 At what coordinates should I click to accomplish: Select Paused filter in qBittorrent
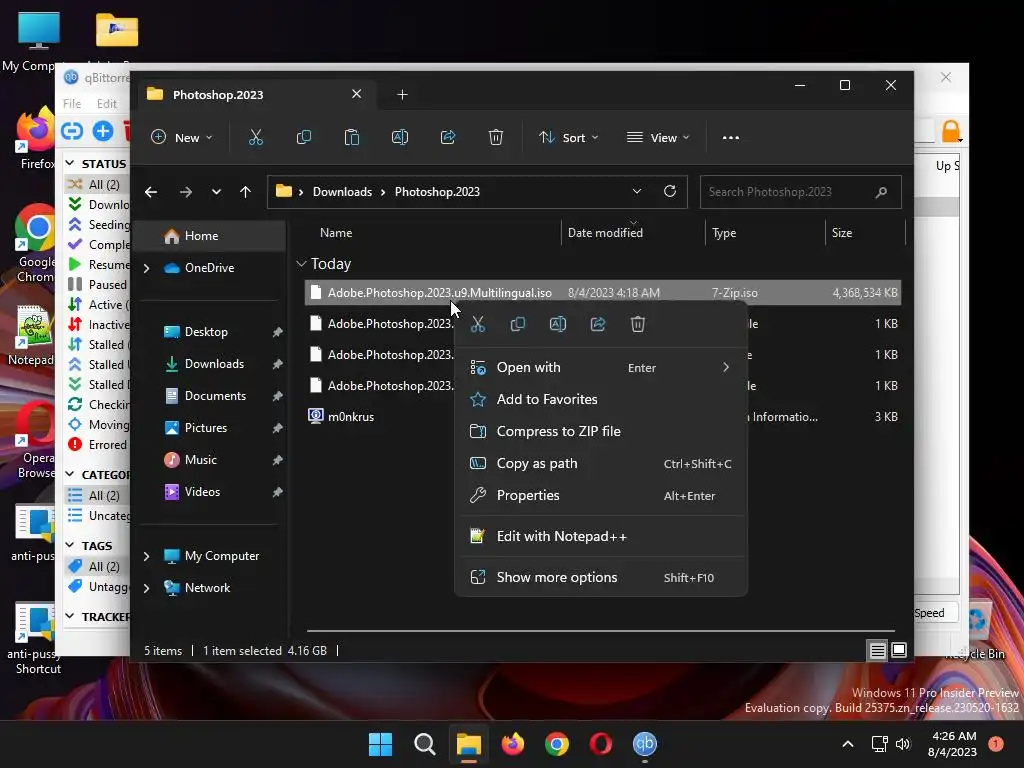(98, 285)
